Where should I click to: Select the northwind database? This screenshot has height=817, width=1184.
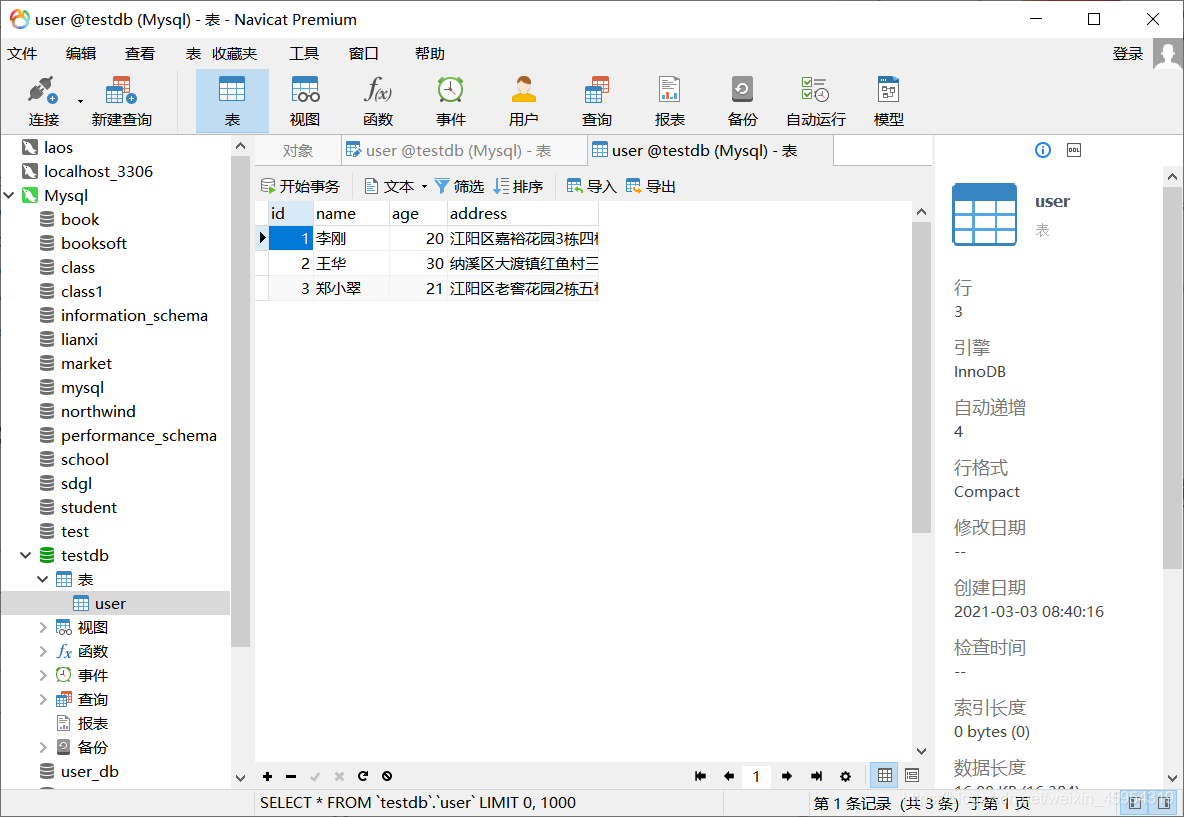[98, 412]
